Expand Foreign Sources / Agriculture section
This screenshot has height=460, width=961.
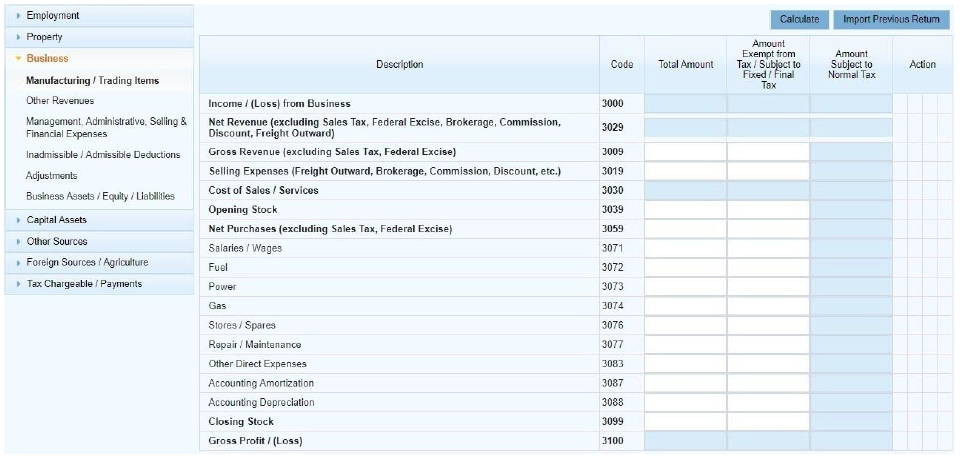[99, 263]
